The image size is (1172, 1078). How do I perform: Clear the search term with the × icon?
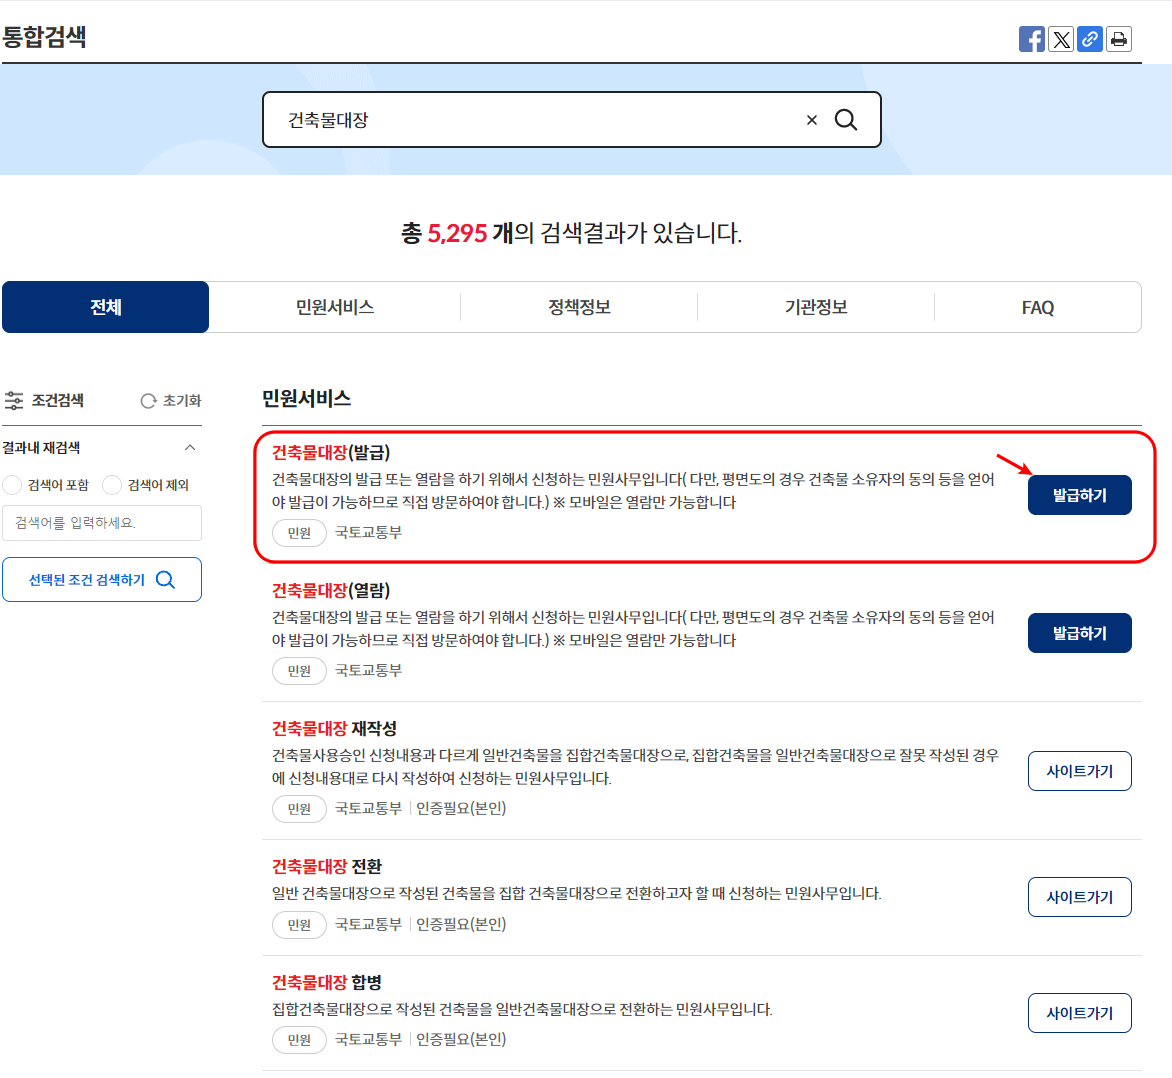pyautogui.click(x=811, y=119)
